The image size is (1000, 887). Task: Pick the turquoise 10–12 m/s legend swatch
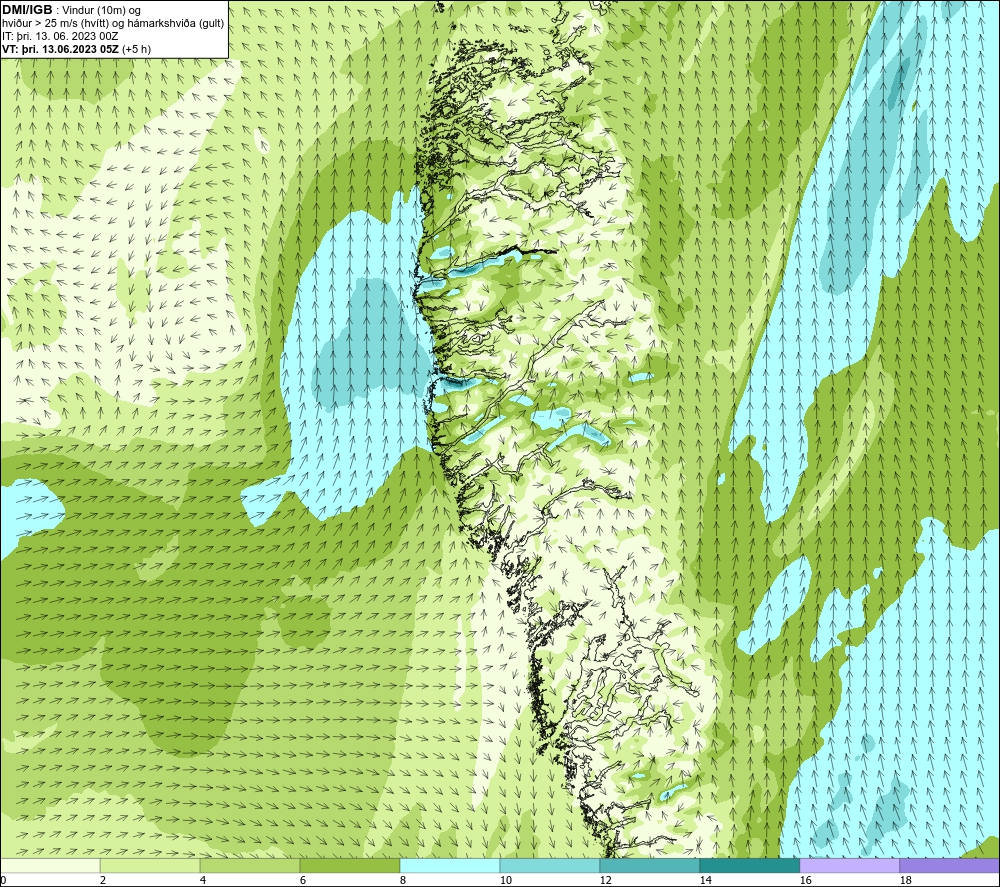[550, 865]
